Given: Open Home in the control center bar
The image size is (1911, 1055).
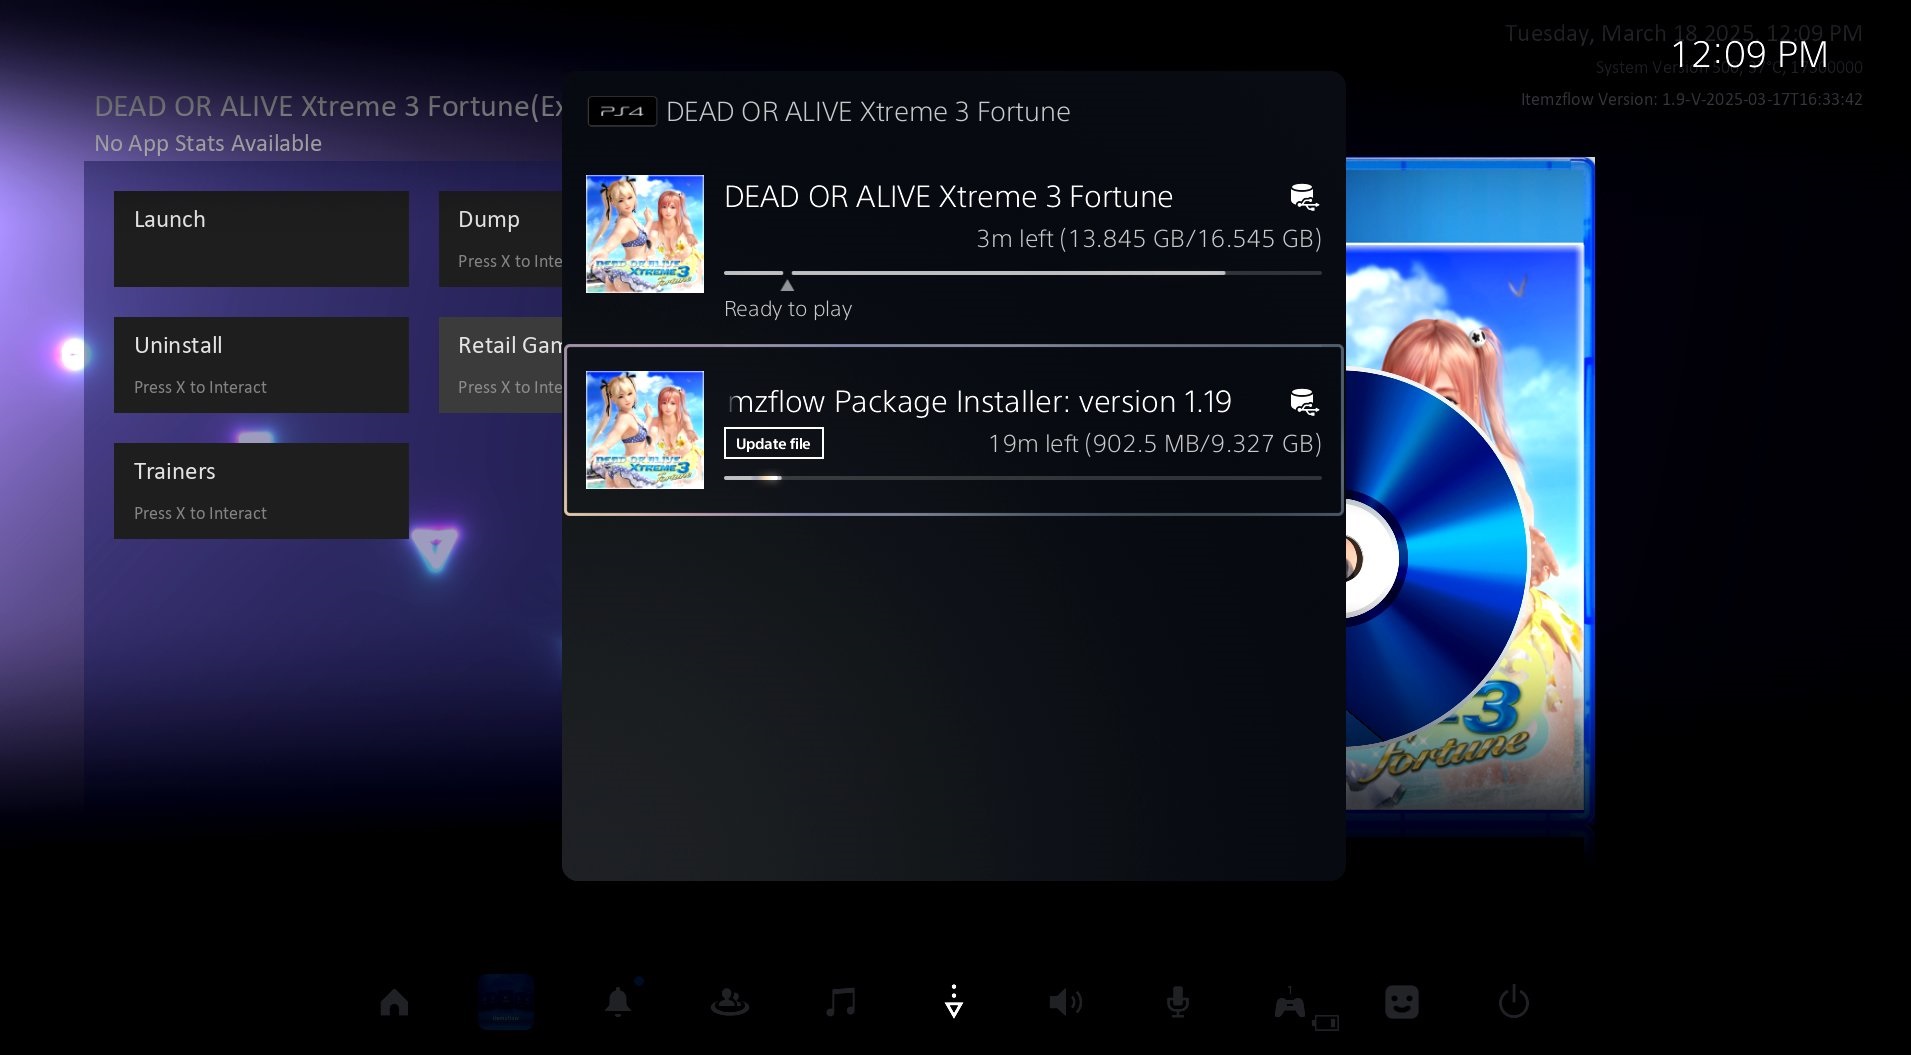Looking at the screenshot, I should 394,1002.
